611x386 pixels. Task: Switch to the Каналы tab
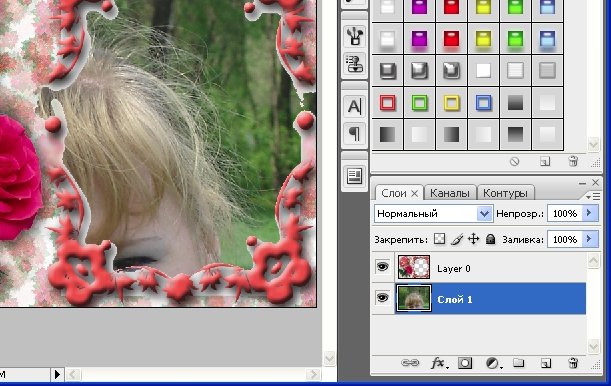click(450, 193)
